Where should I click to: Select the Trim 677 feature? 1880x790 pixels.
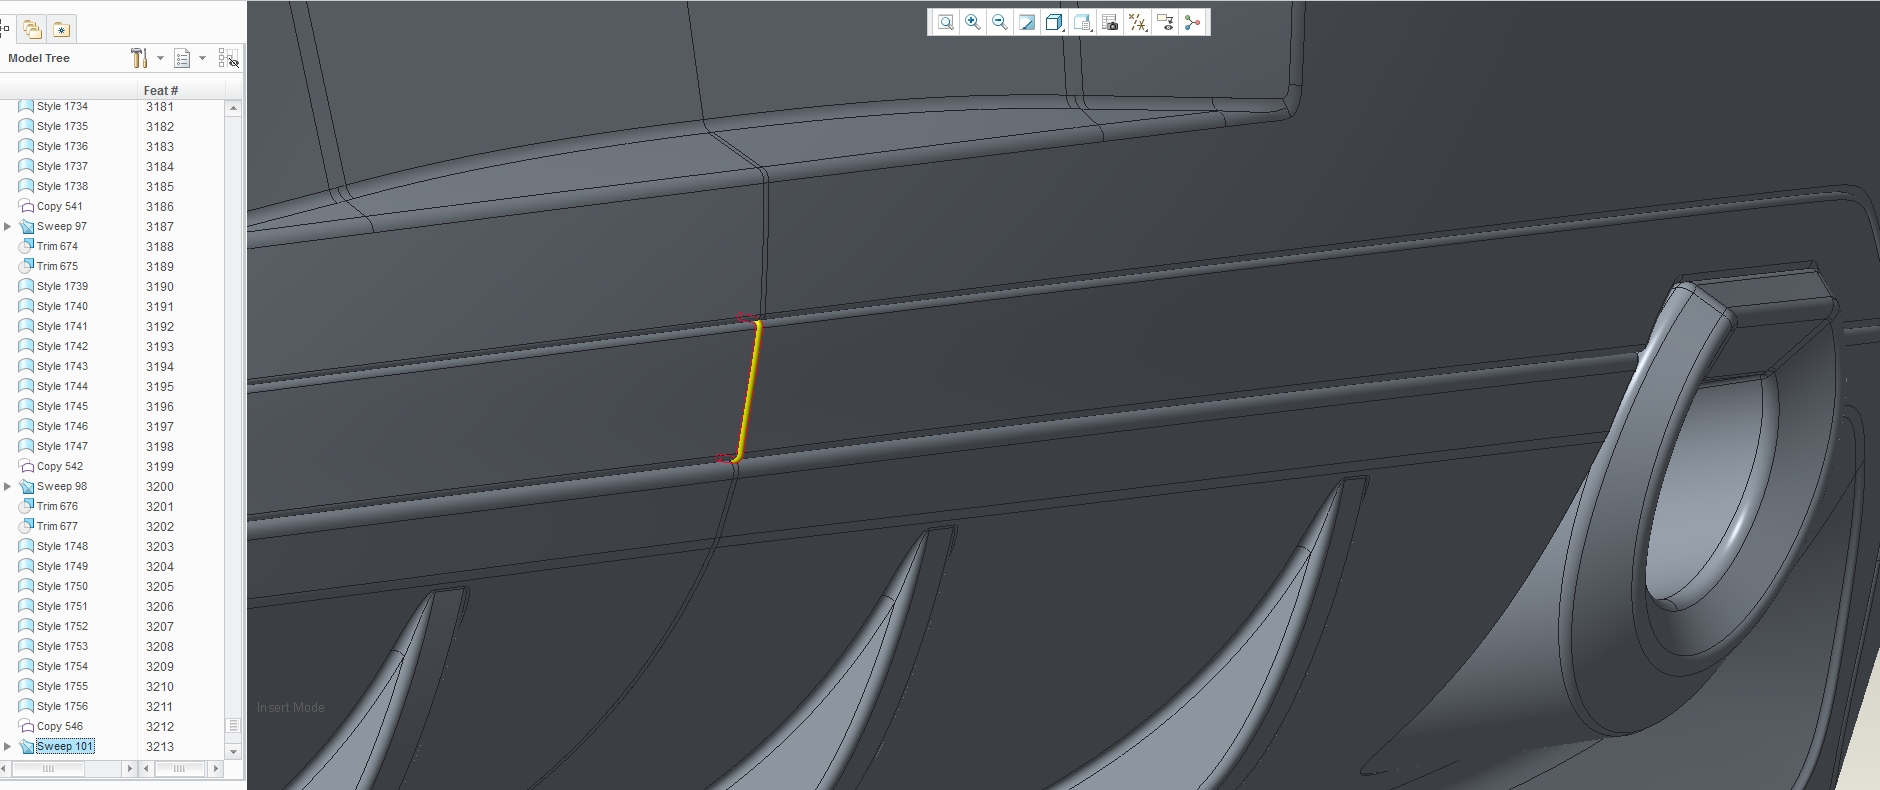coord(57,526)
